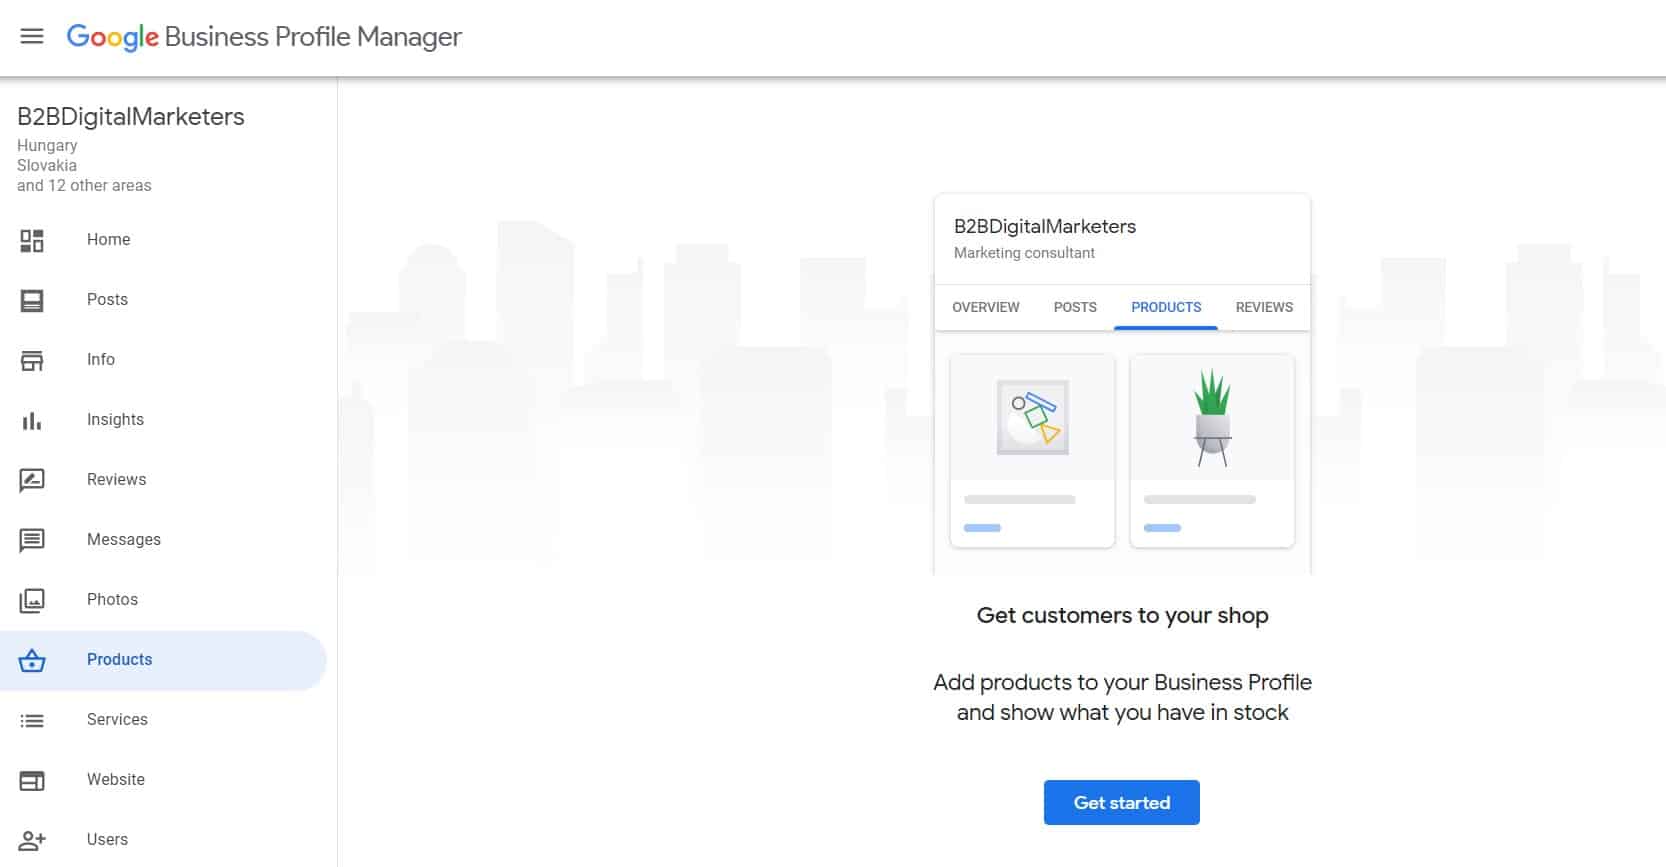The height and width of the screenshot is (867, 1666).
Task: Open Services in the sidebar
Action: pyautogui.click(x=163, y=720)
